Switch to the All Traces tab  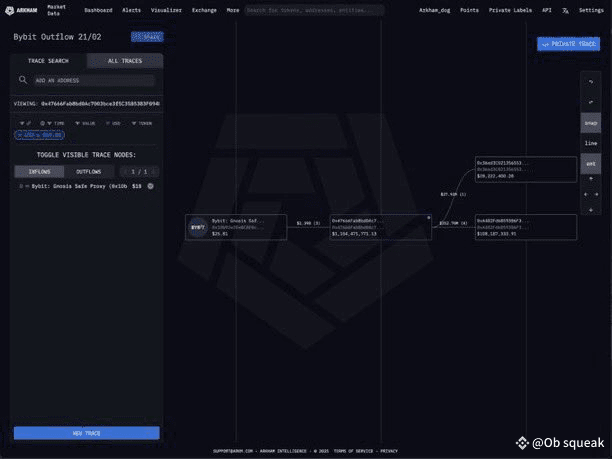[x=125, y=61]
